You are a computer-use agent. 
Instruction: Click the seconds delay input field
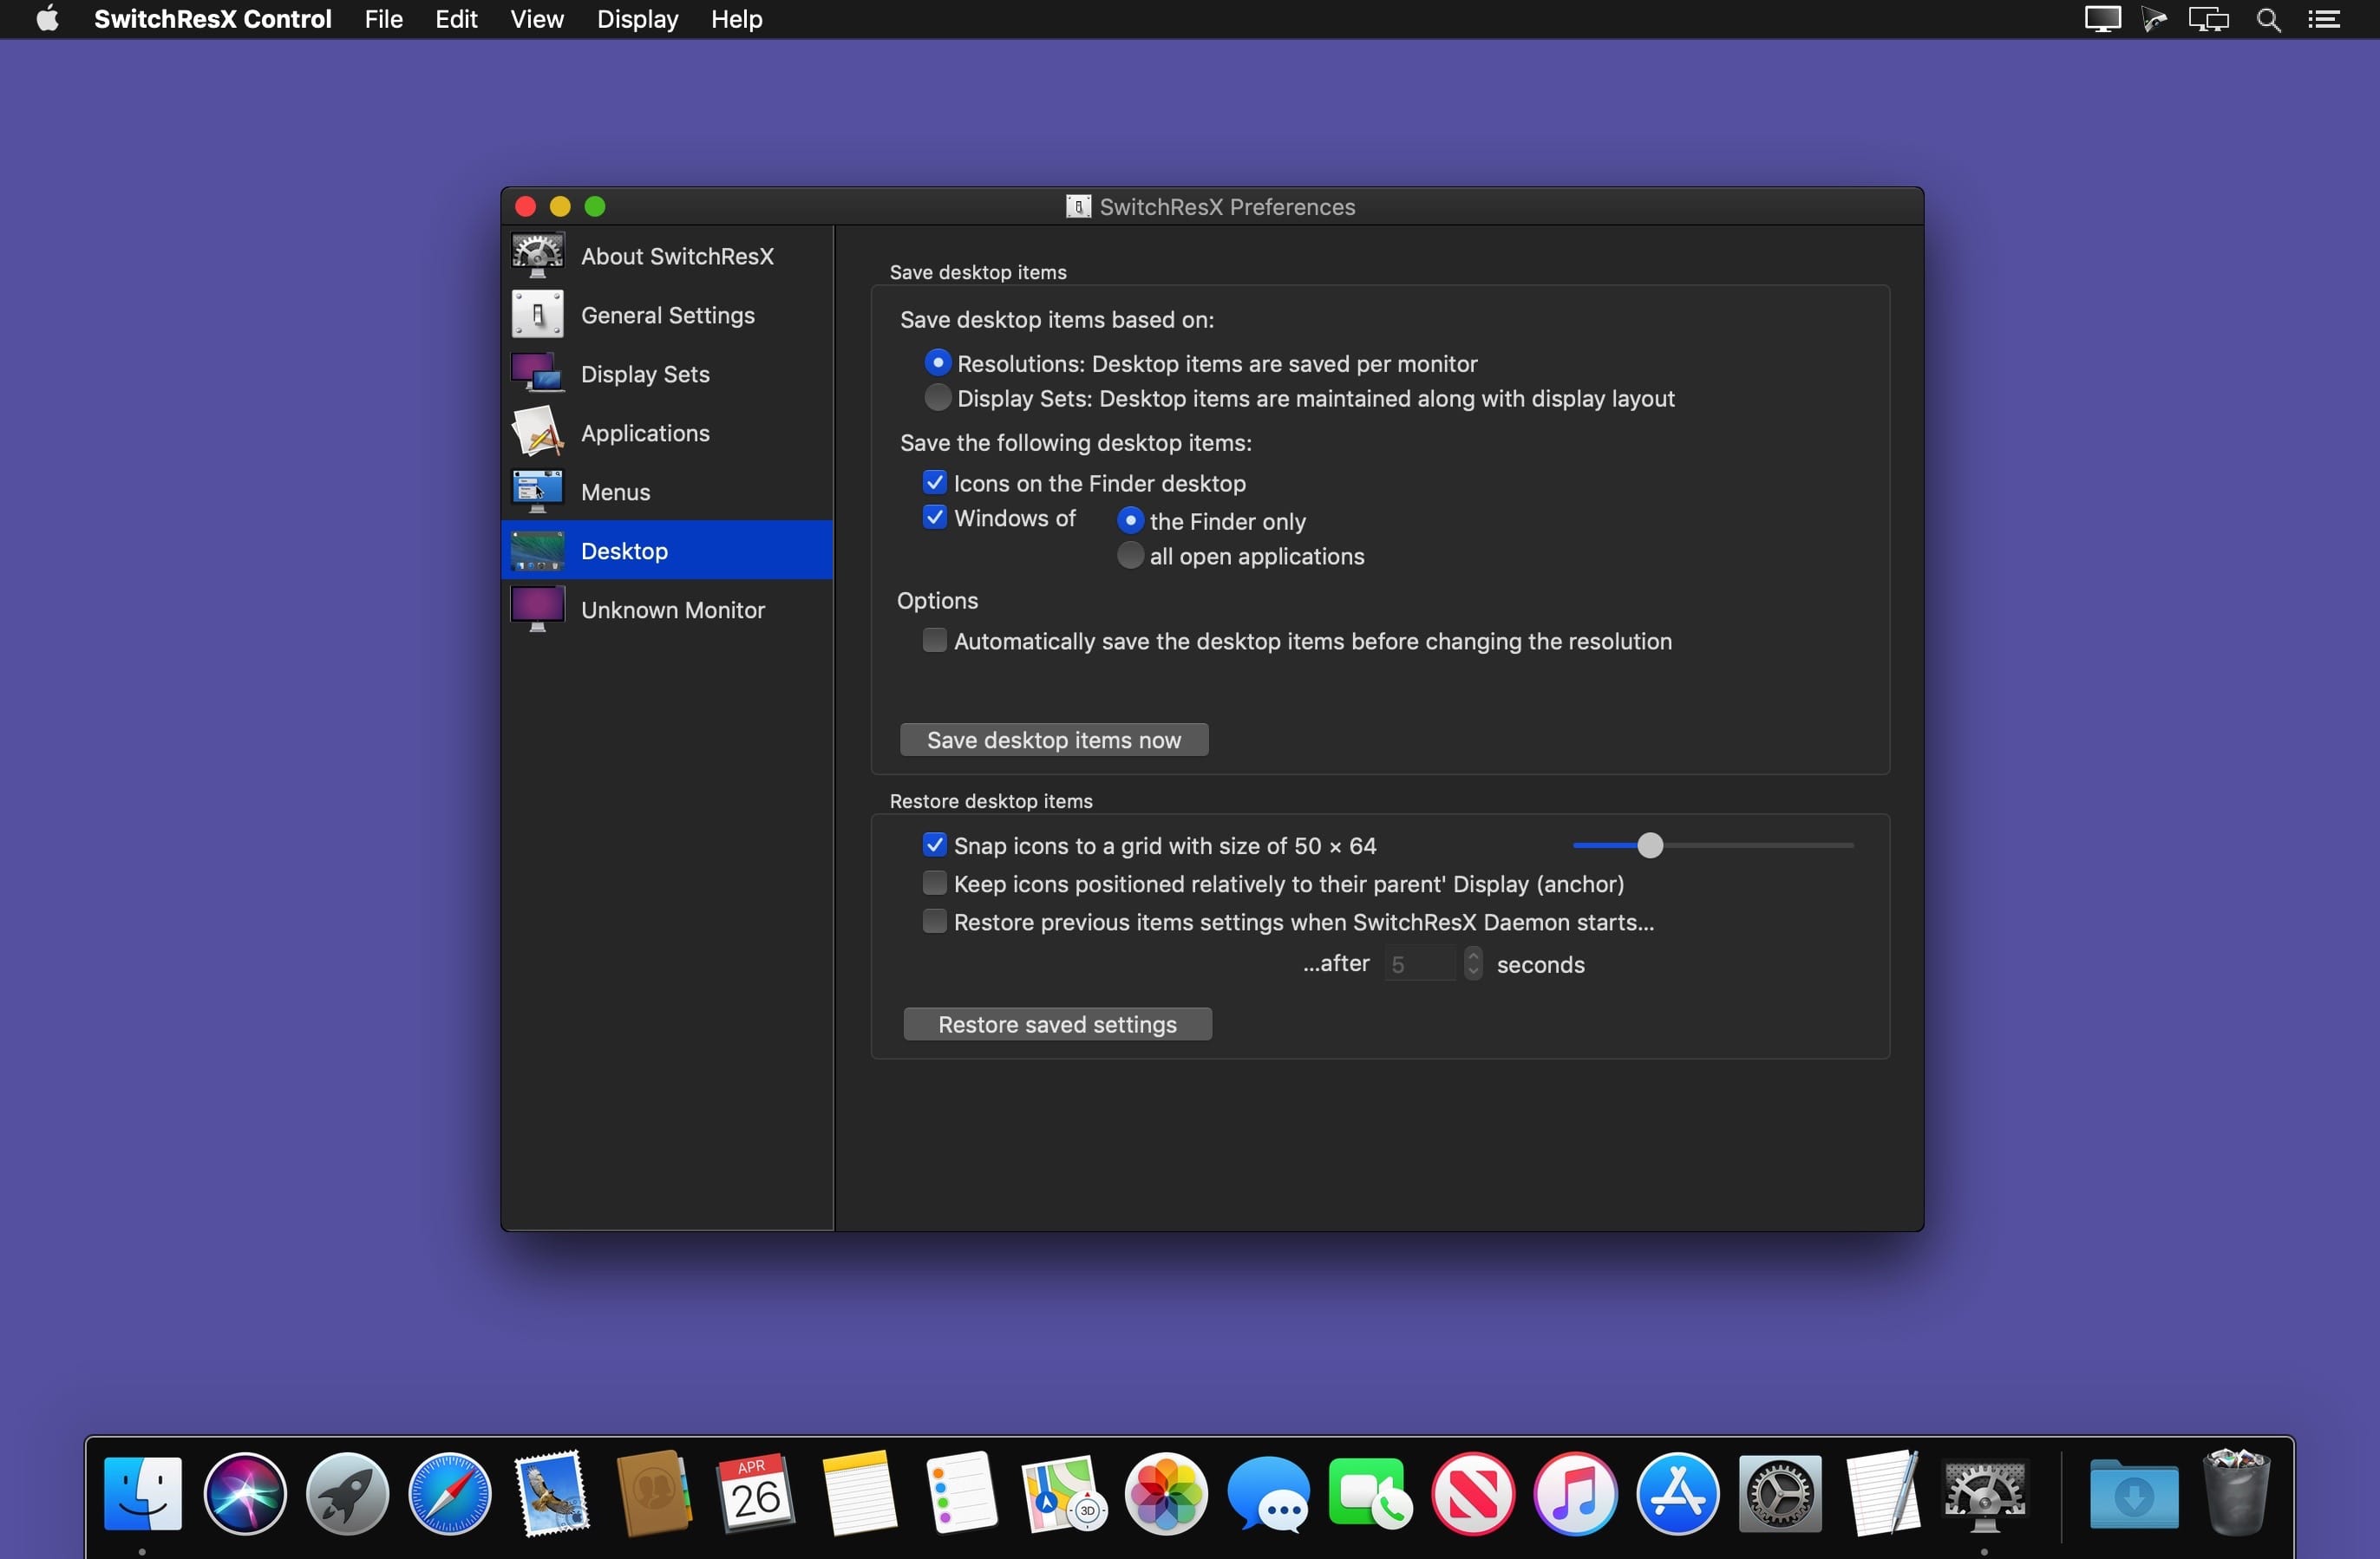1421,964
